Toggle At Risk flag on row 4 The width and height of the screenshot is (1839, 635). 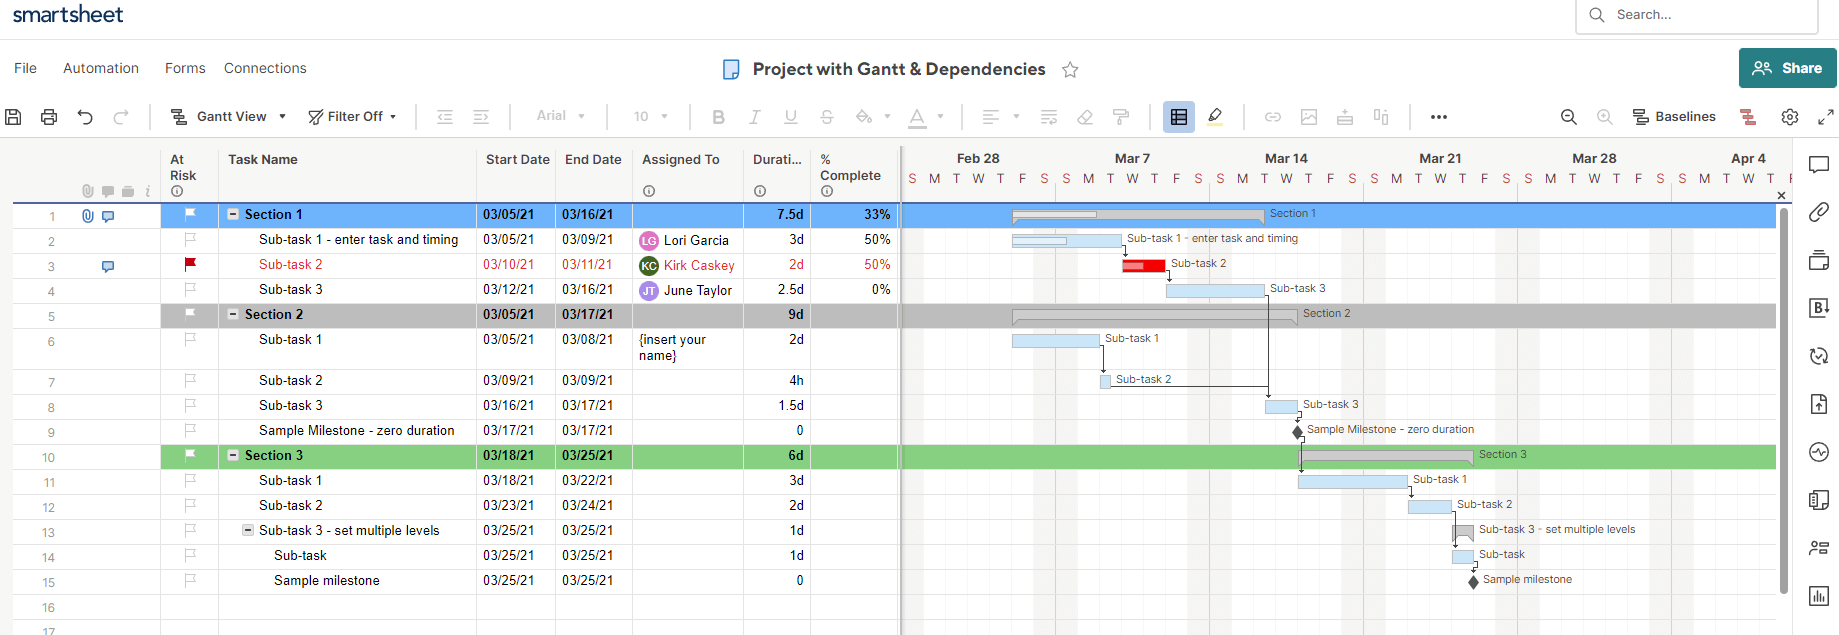pos(190,289)
